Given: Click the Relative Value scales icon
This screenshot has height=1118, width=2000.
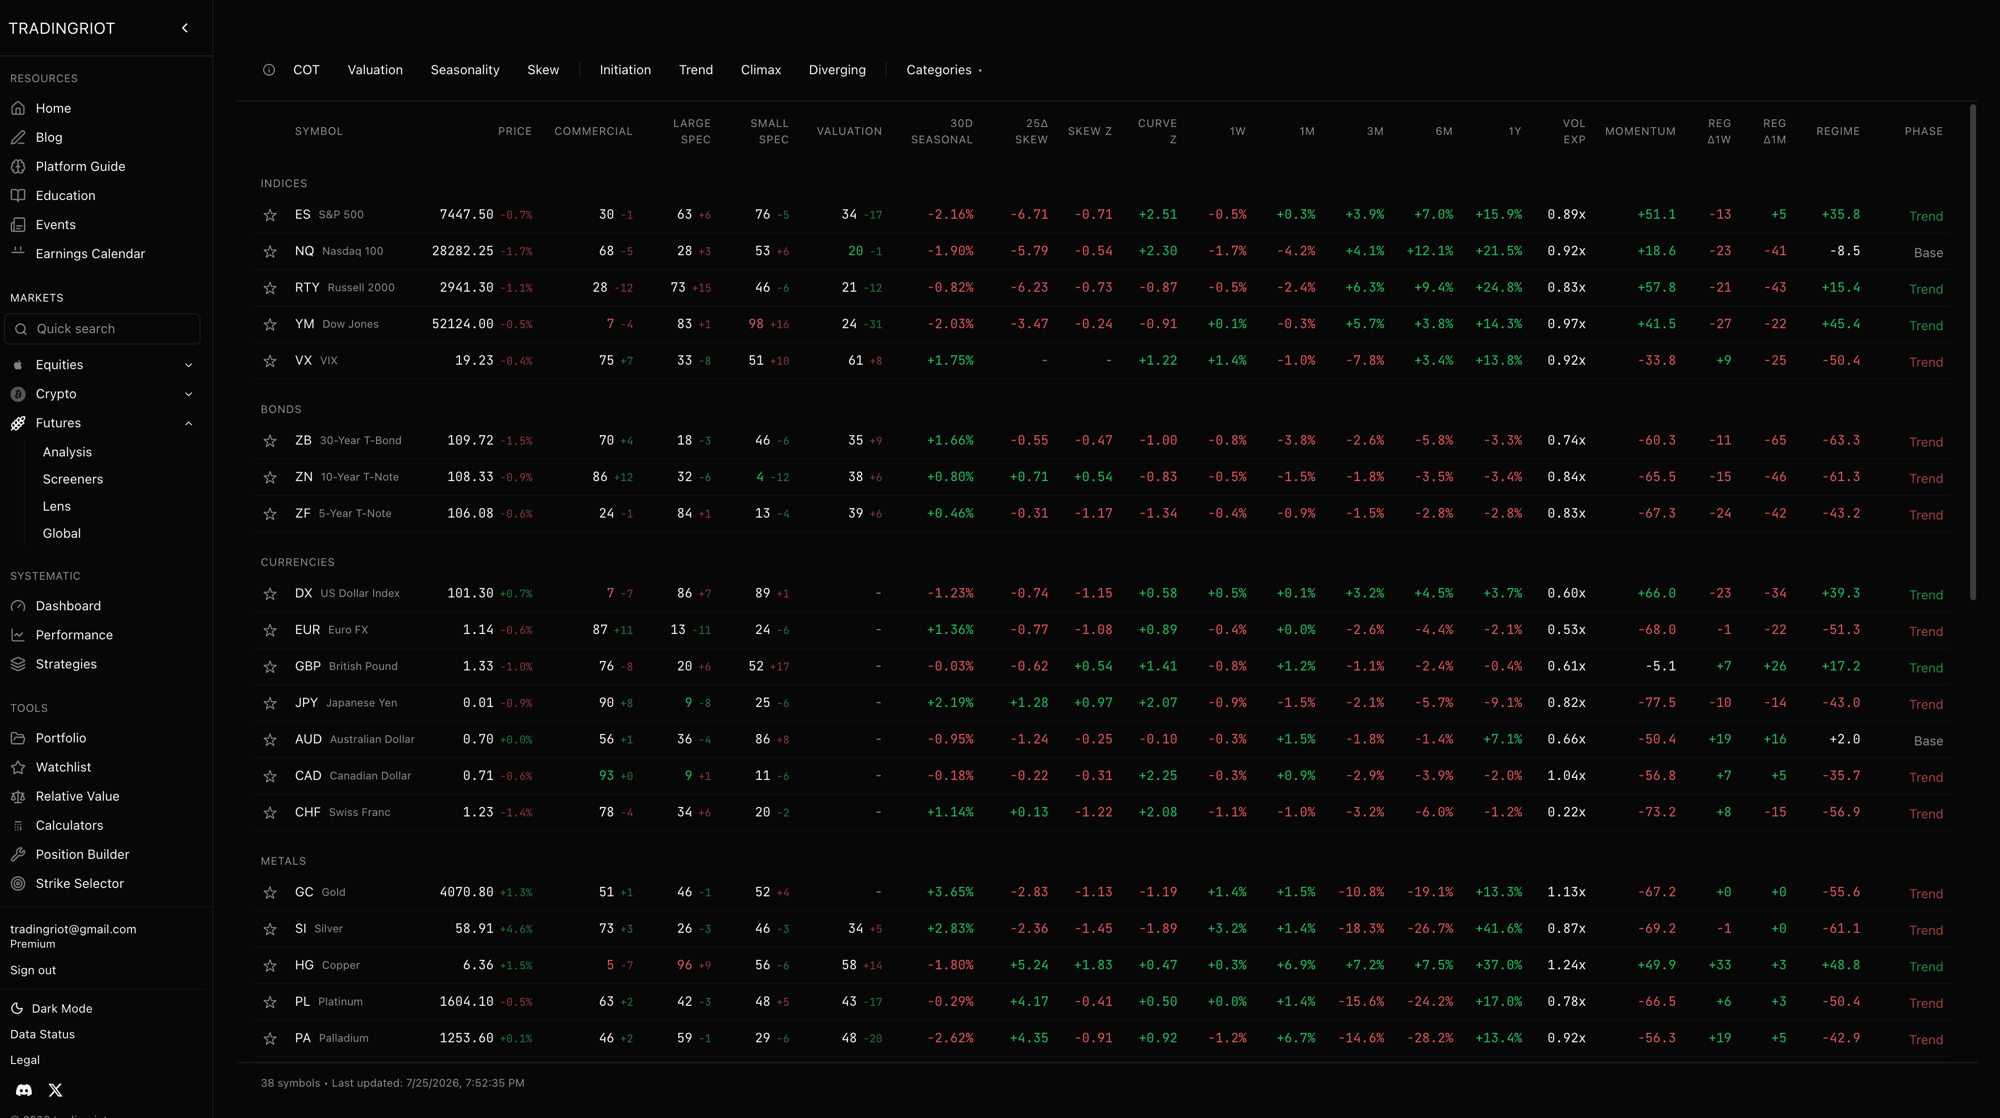Looking at the screenshot, I should point(18,796).
